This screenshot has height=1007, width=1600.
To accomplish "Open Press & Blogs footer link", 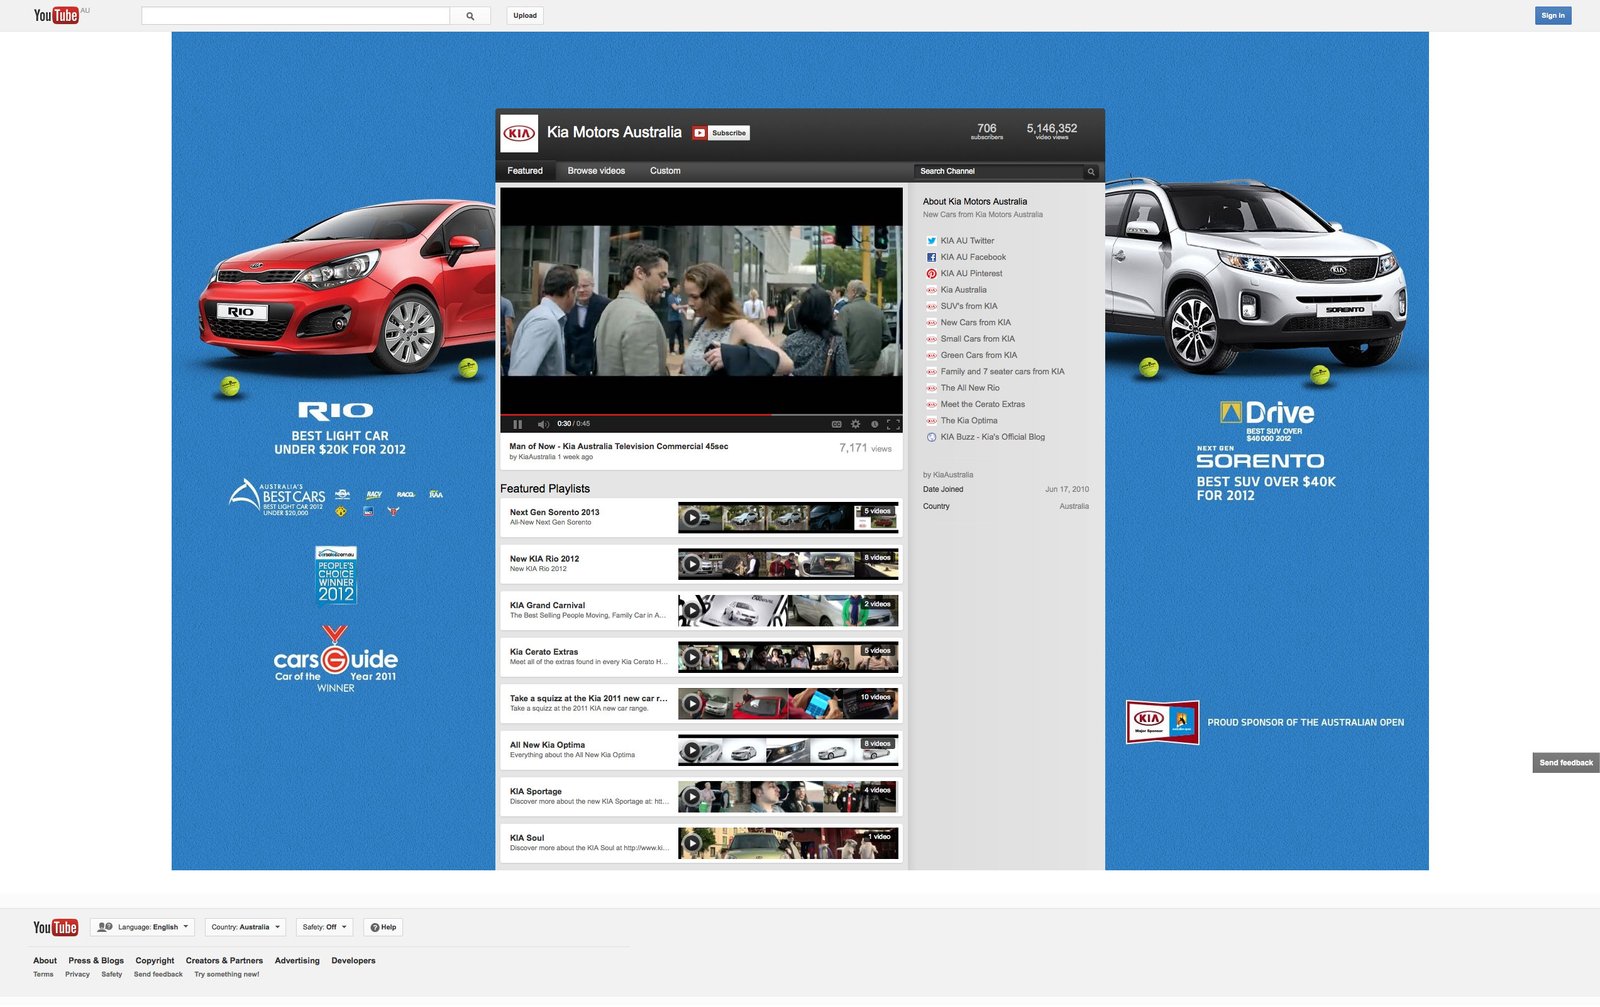I will click(96, 961).
